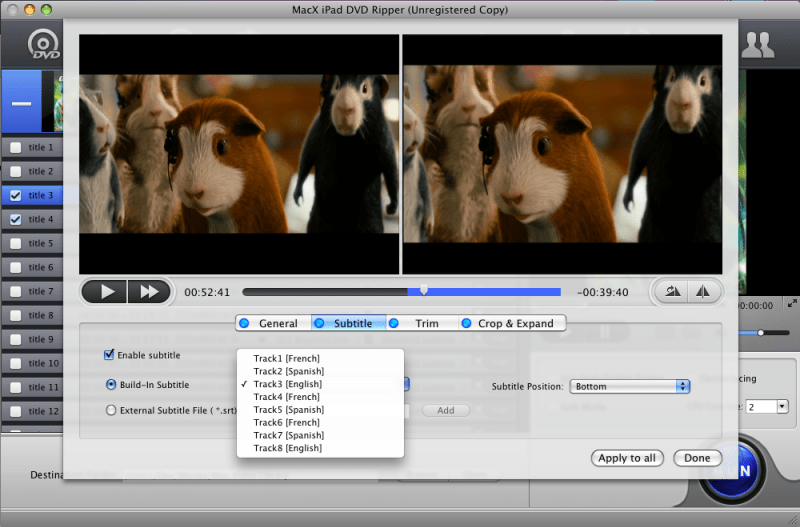Image resolution: width=800 pixels, height=527 pixels.
Task: Click the volume slider knob at right
Action: pos(761,333)
